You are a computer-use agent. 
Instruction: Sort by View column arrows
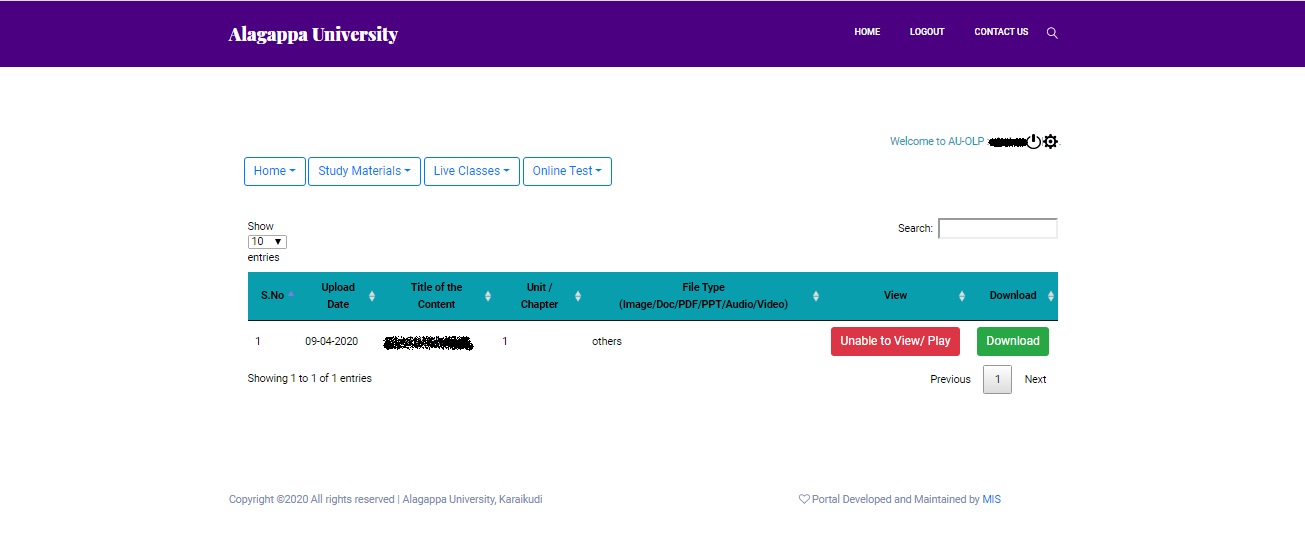click(962, 296)
